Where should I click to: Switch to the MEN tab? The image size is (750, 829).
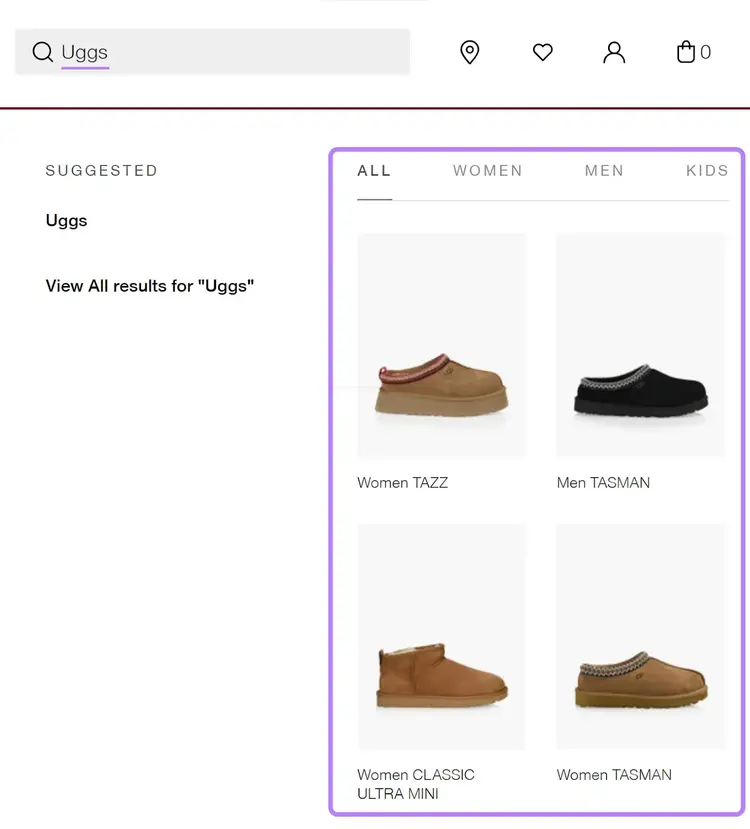pyautogui.click(x=604, y=171)
